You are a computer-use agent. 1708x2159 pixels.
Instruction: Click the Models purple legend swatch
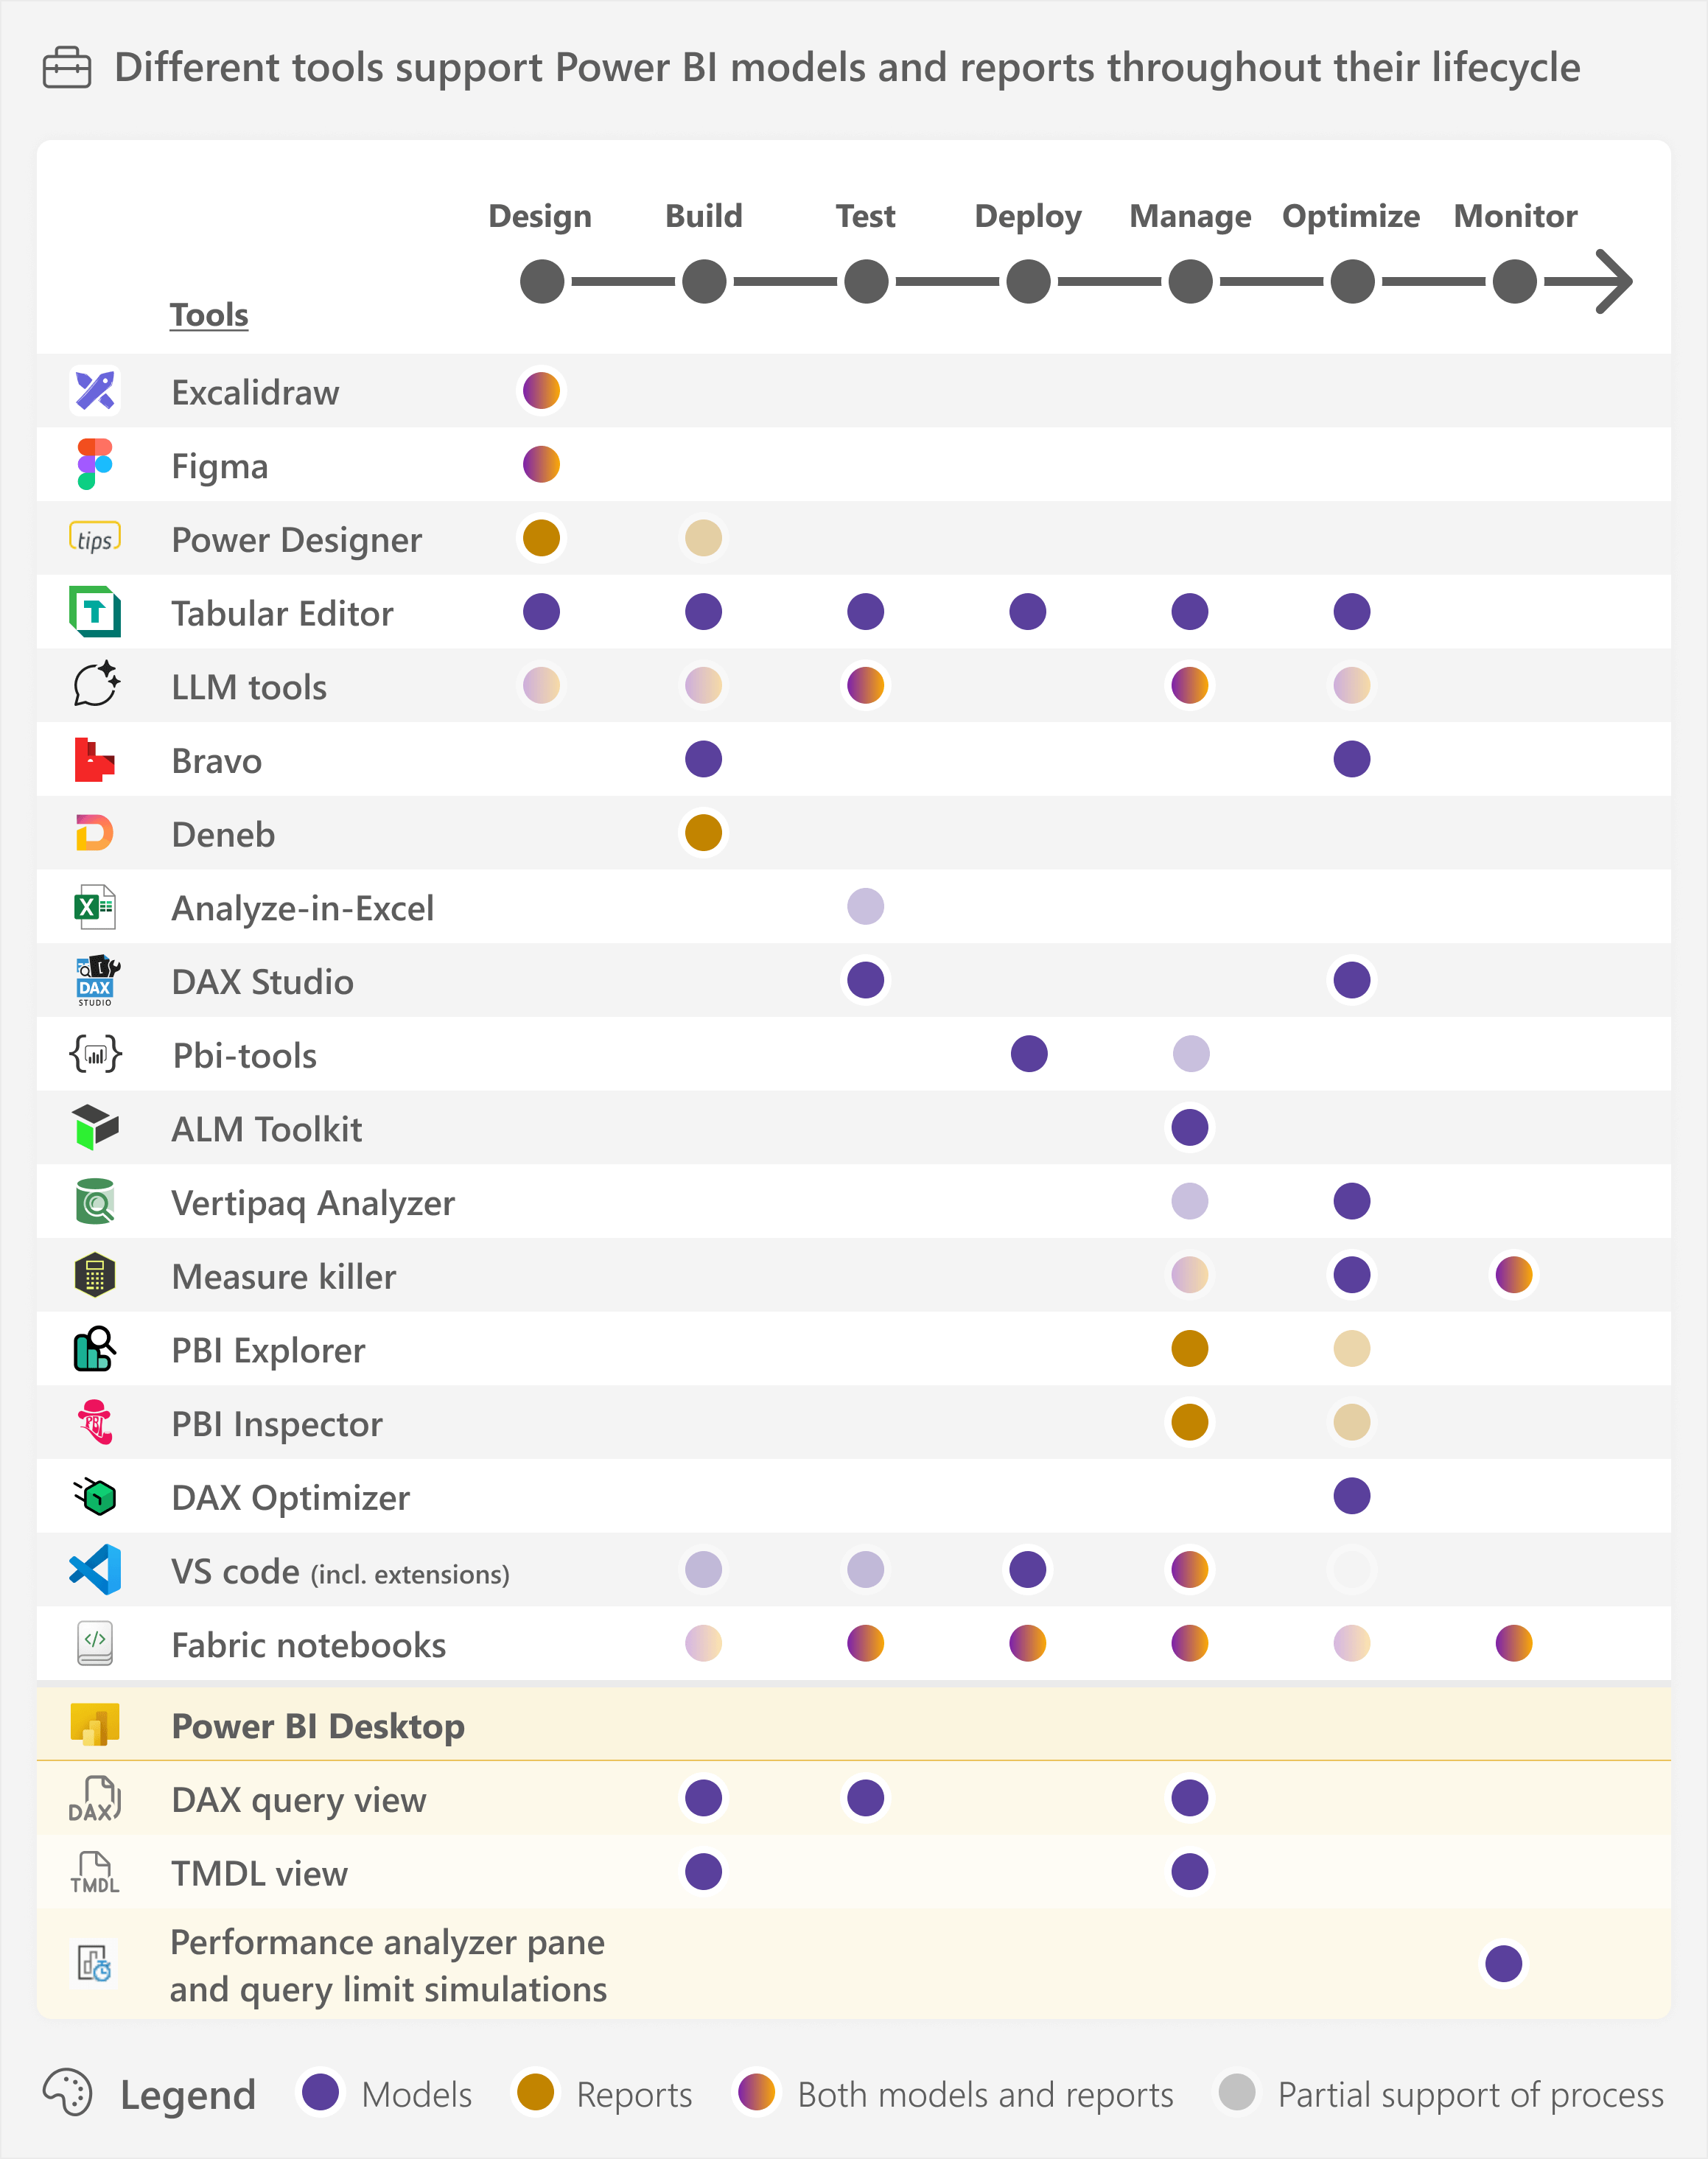[321, 2092]
